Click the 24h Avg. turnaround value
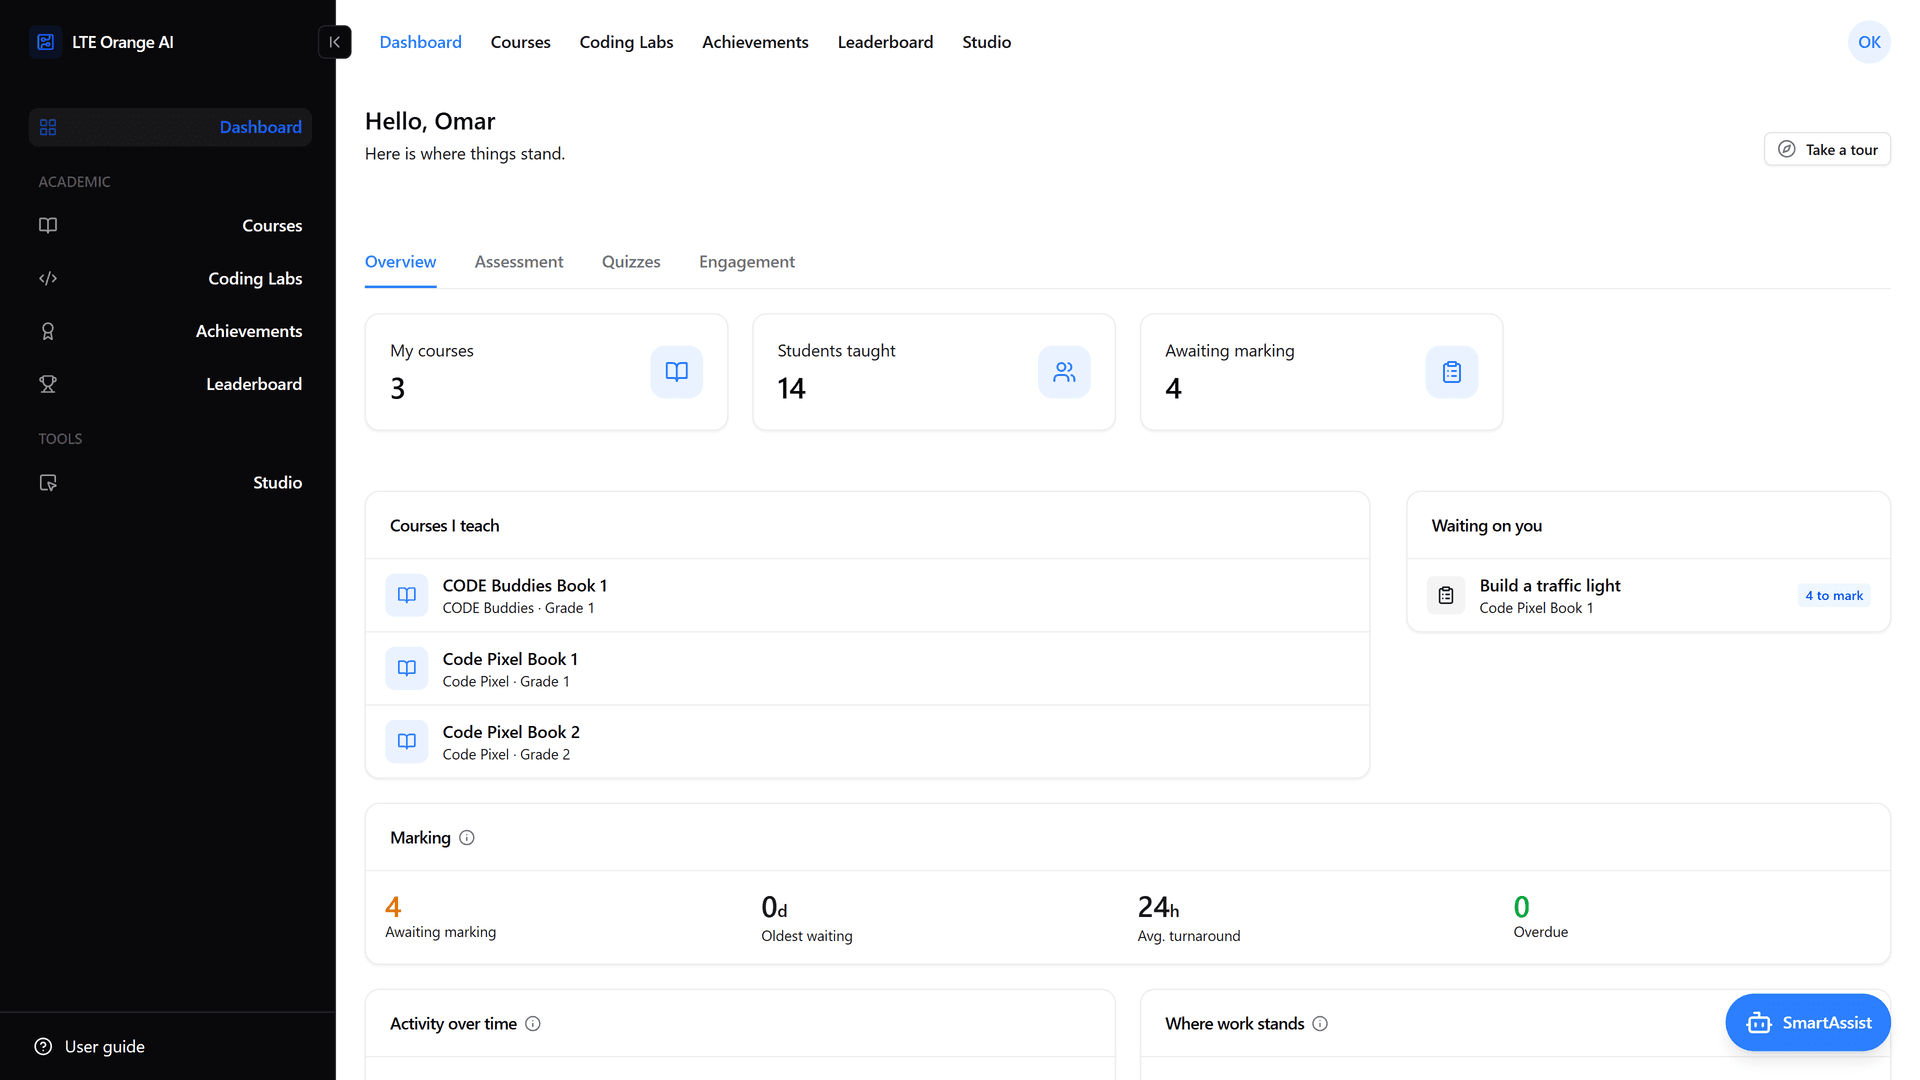The height and width of the screenshot is (1080, 1920). (1158, 907)
